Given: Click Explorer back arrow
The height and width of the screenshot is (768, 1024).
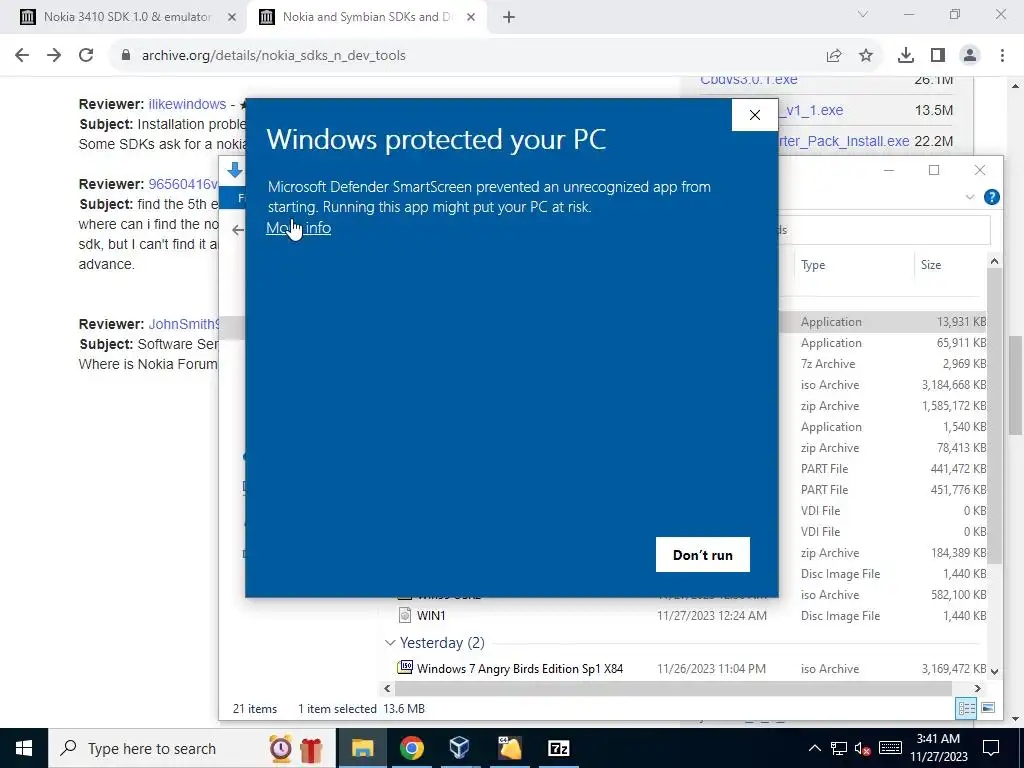Looking at the screenshot, I should click(238, 230).
